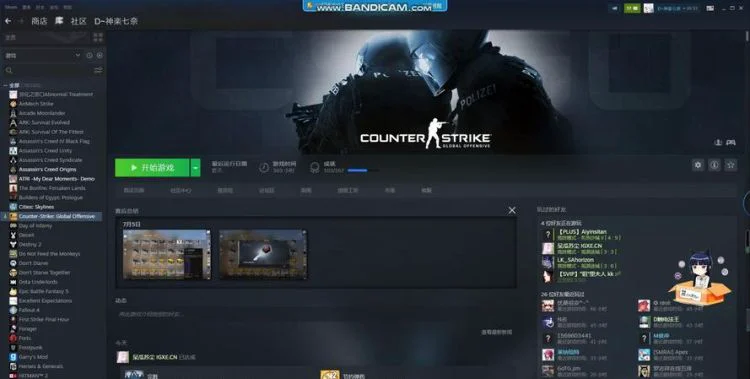Open the account name dropdown in the title bar
This screenshot has height=379, width=750.
point(677,8)
